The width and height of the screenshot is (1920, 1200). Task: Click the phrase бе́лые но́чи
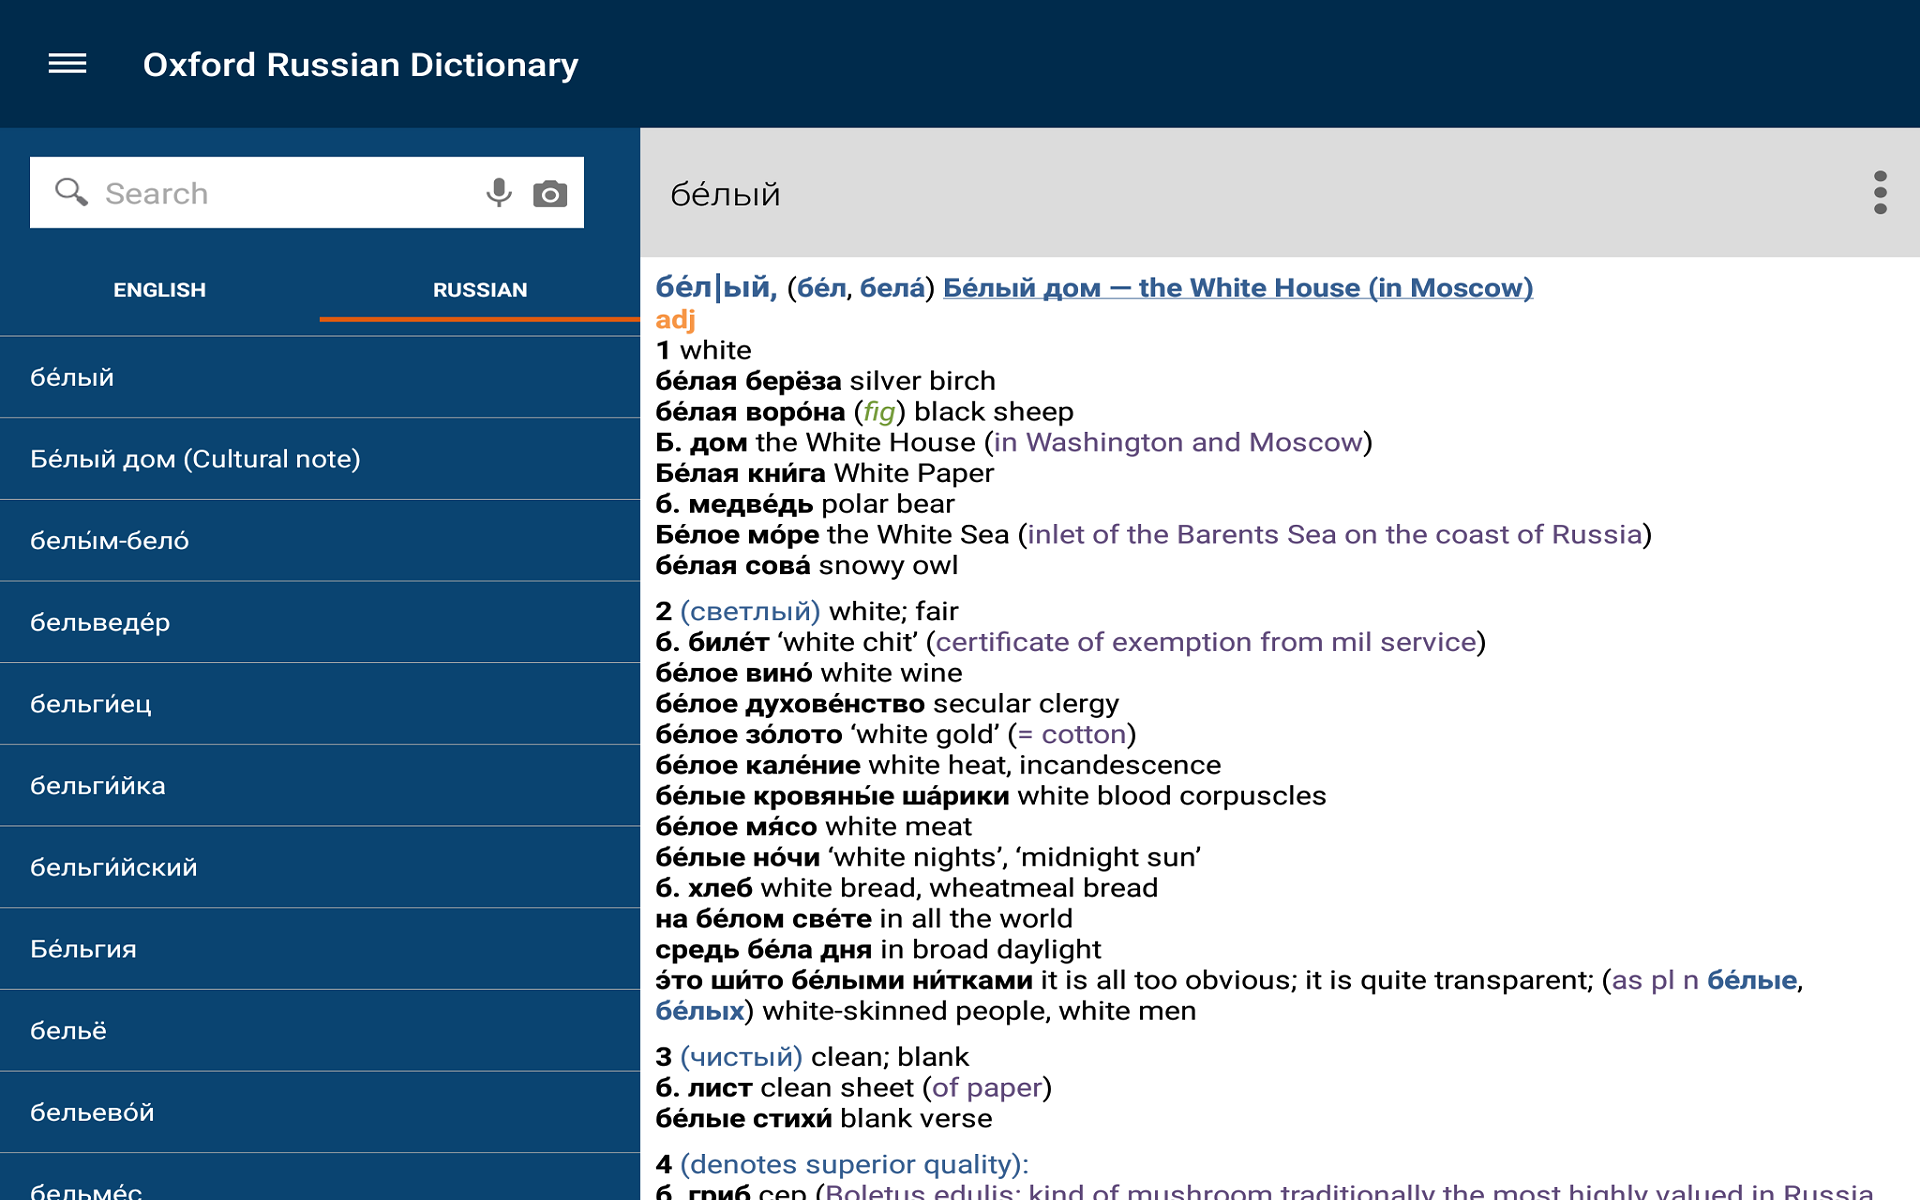pyautogui.click(x=737, y=857)
